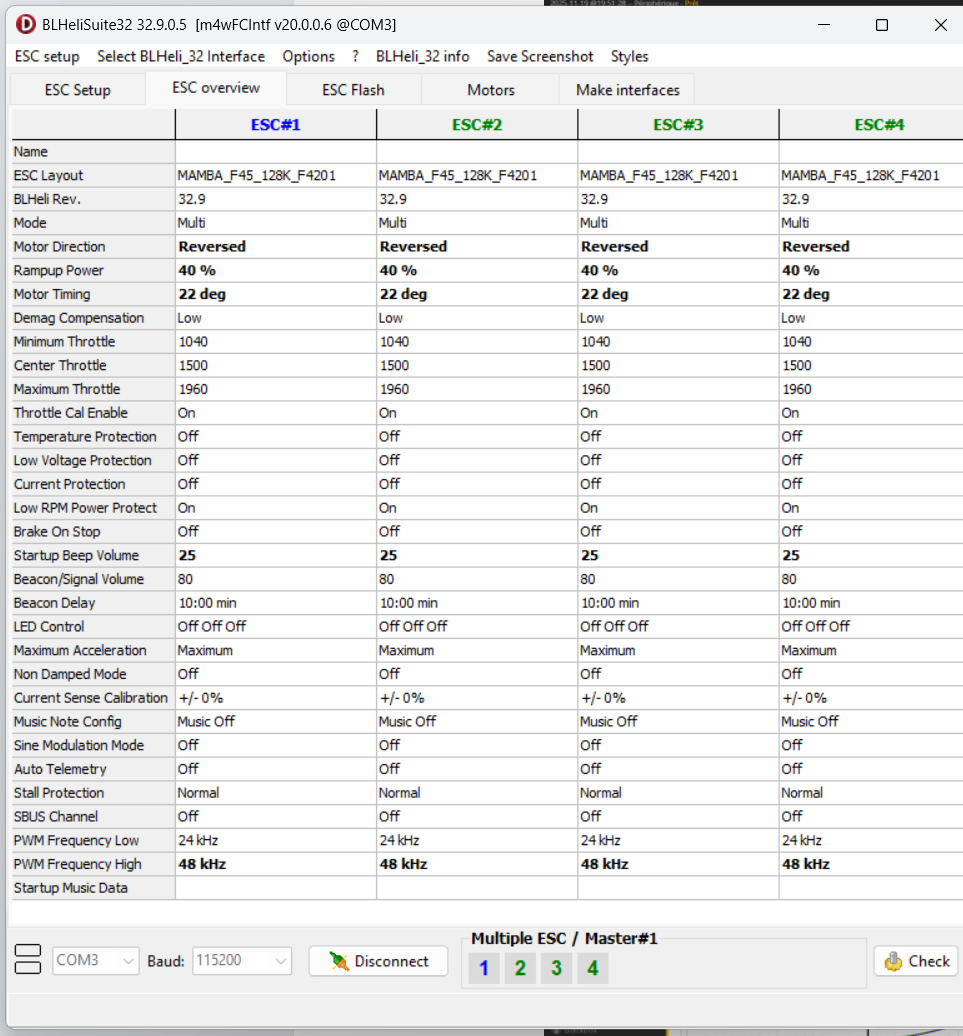Open the ESC setup menu
This screenshot has width=963, height=1036.
pos(47,56)
